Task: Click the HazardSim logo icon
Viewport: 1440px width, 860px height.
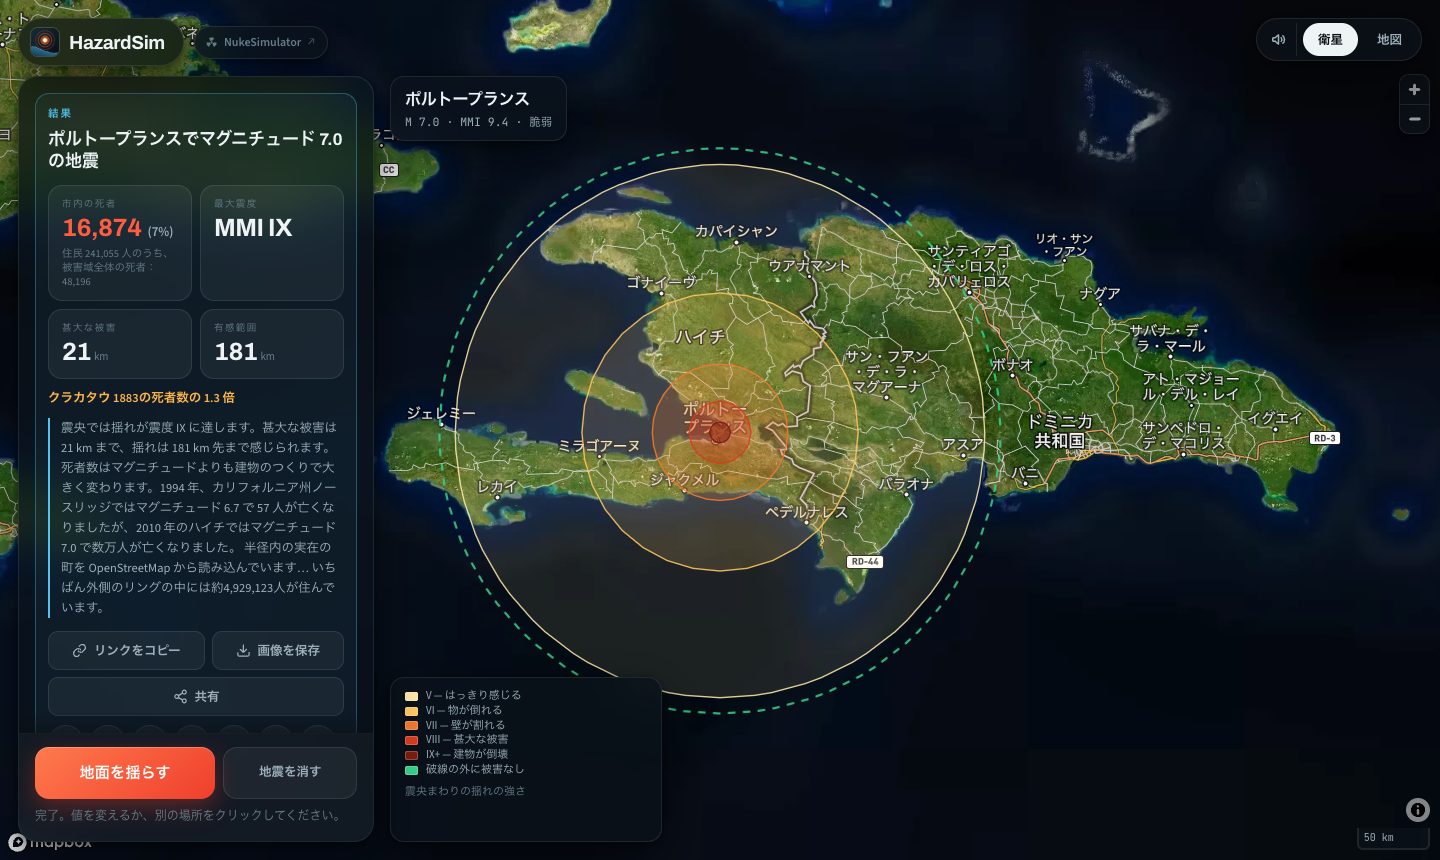Action: tap(45, 42)
